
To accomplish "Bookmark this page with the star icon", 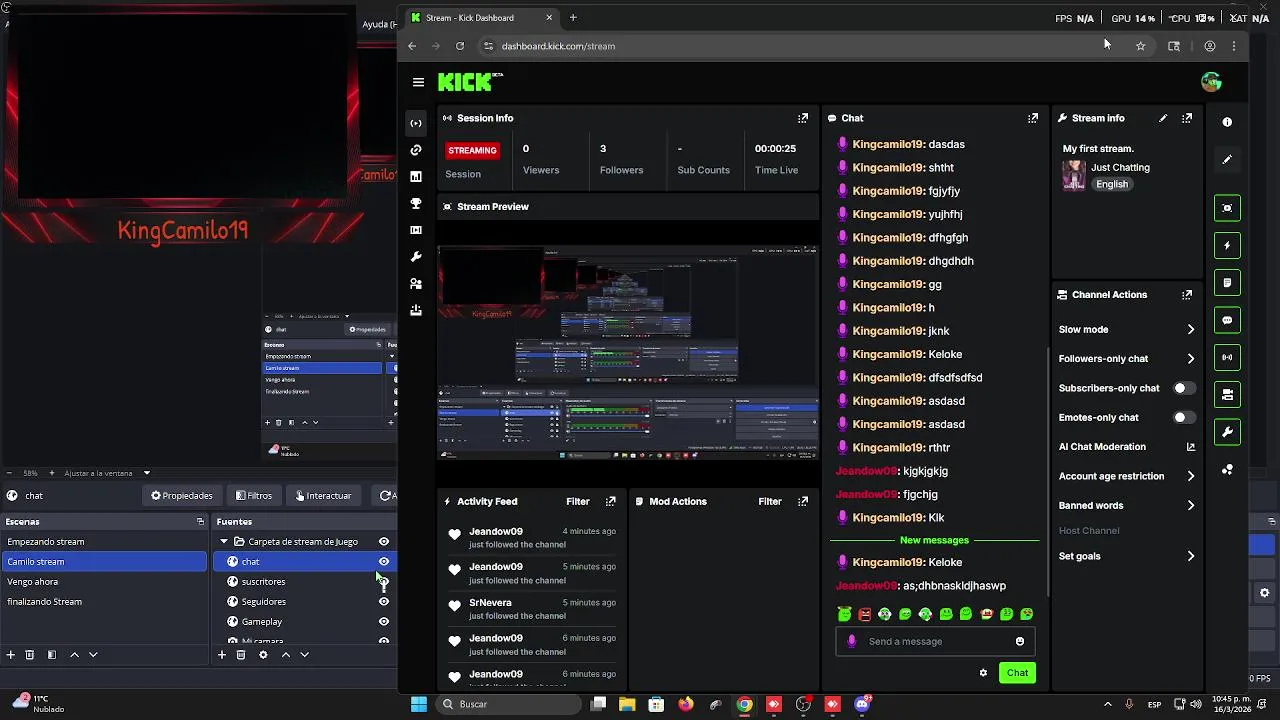I will [x=1140, y=46].
